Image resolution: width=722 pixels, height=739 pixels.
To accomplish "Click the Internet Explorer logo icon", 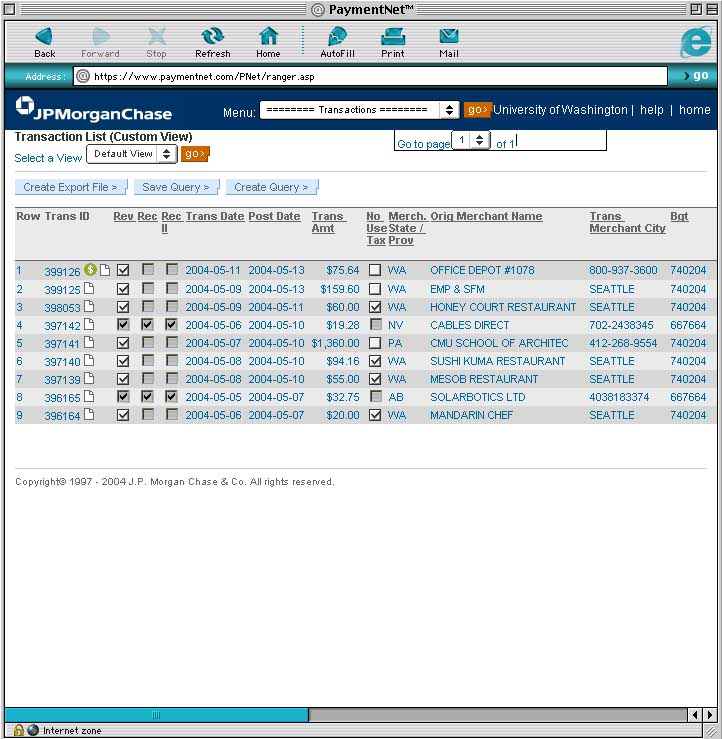I will click(x=696, y=41).
